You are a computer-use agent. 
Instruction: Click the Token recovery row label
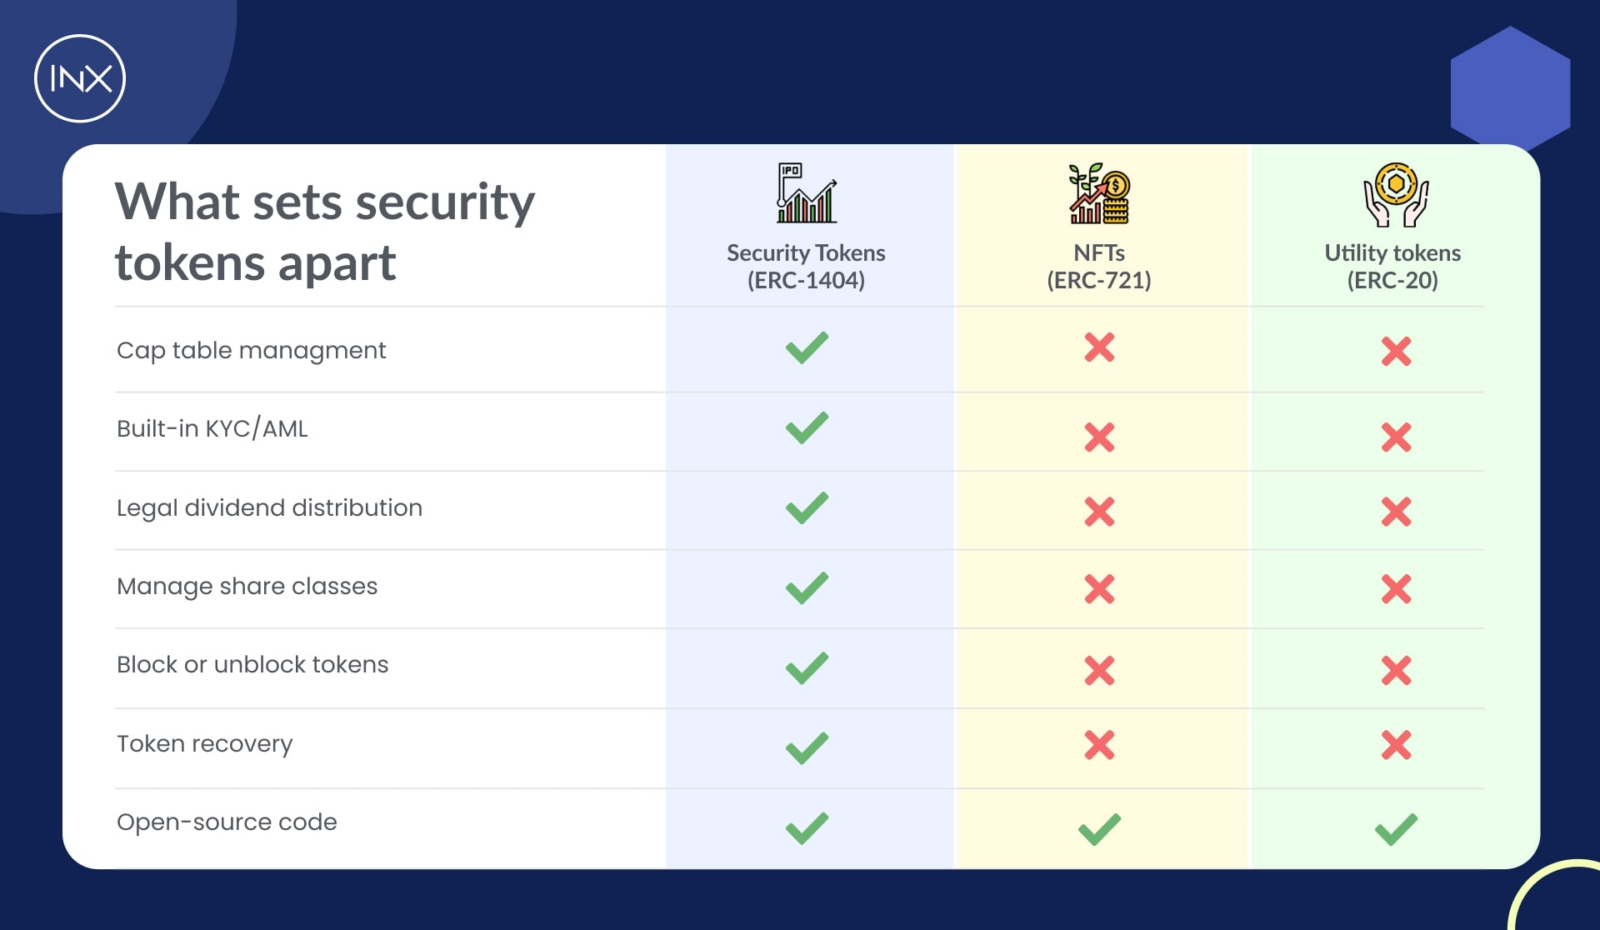pyautogui.click(x=204, y=744)
